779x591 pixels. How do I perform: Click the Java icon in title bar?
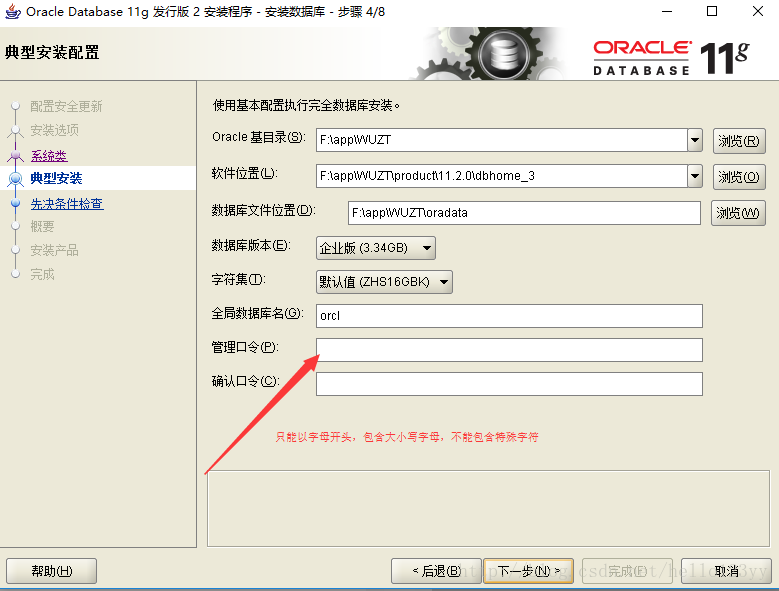click(x=12, y=11)
